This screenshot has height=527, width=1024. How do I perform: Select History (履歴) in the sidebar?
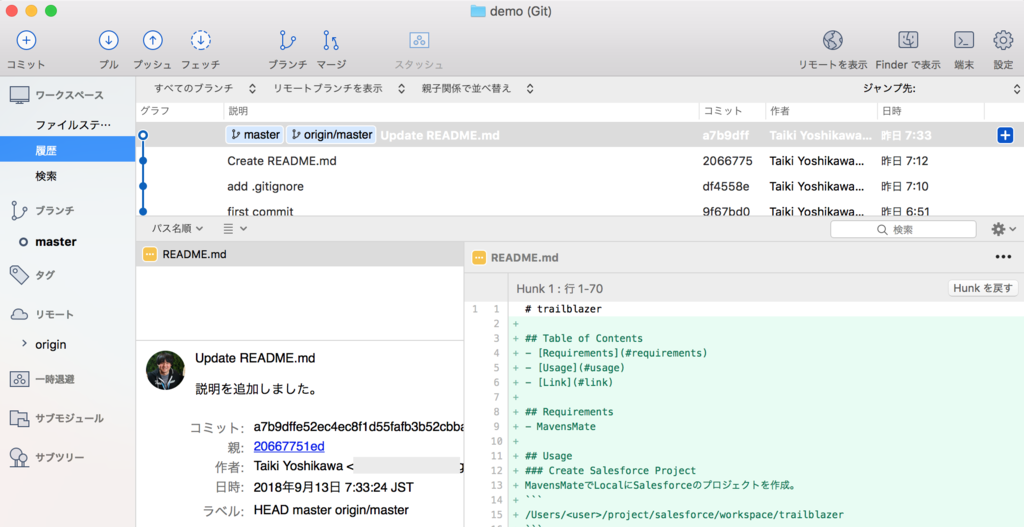tap(67, 150)
